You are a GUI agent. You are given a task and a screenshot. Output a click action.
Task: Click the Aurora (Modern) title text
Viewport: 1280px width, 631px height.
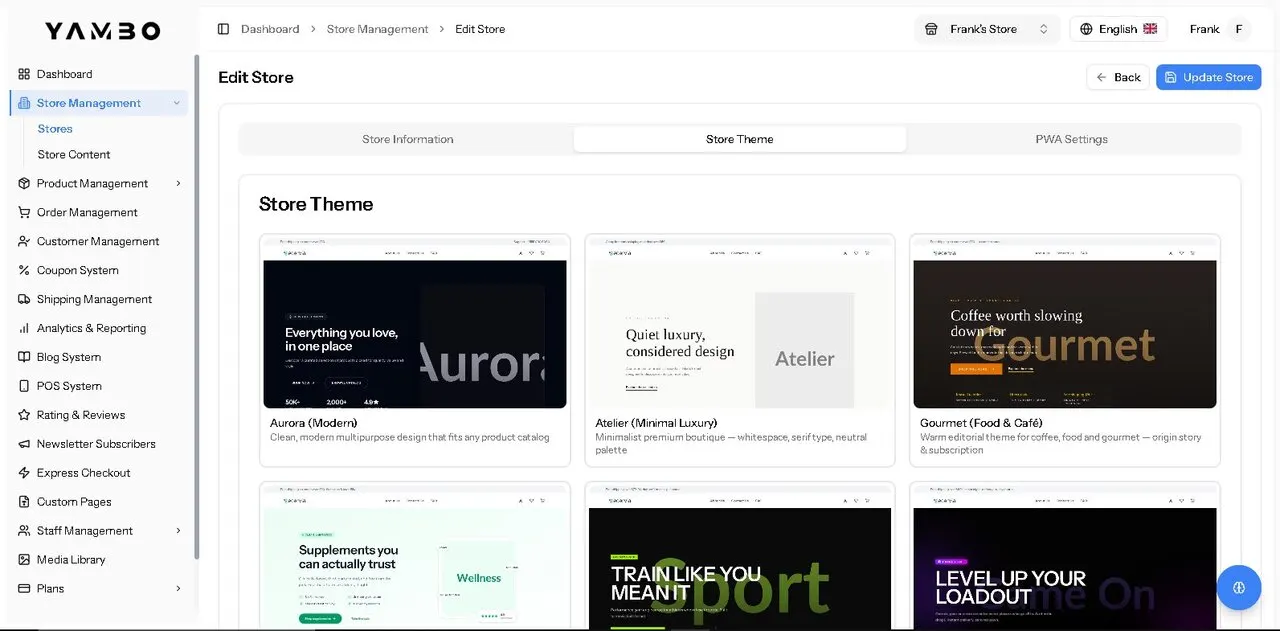(x=314, y=423)
